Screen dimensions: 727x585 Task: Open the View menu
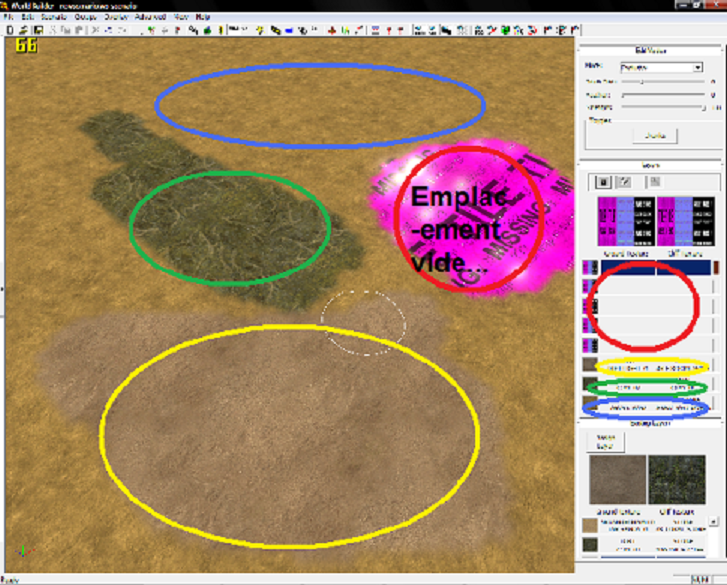[181, 17]
